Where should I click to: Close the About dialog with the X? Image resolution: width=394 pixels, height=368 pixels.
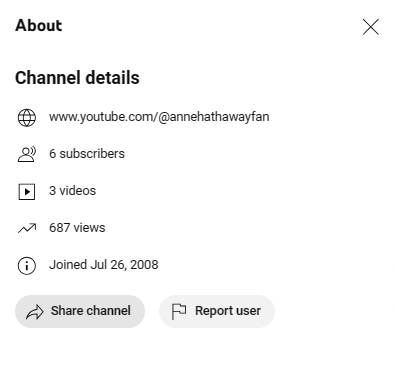tap(371, 27)
